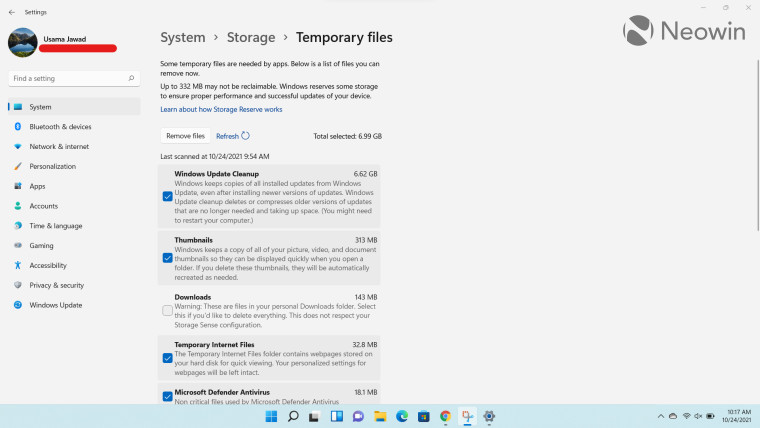Image resolution: width=760 pixels, height=428 pixels.
Task: Click the 313 MB Thumbnails size
Action: pyautogui.click(x=366, y=240)
